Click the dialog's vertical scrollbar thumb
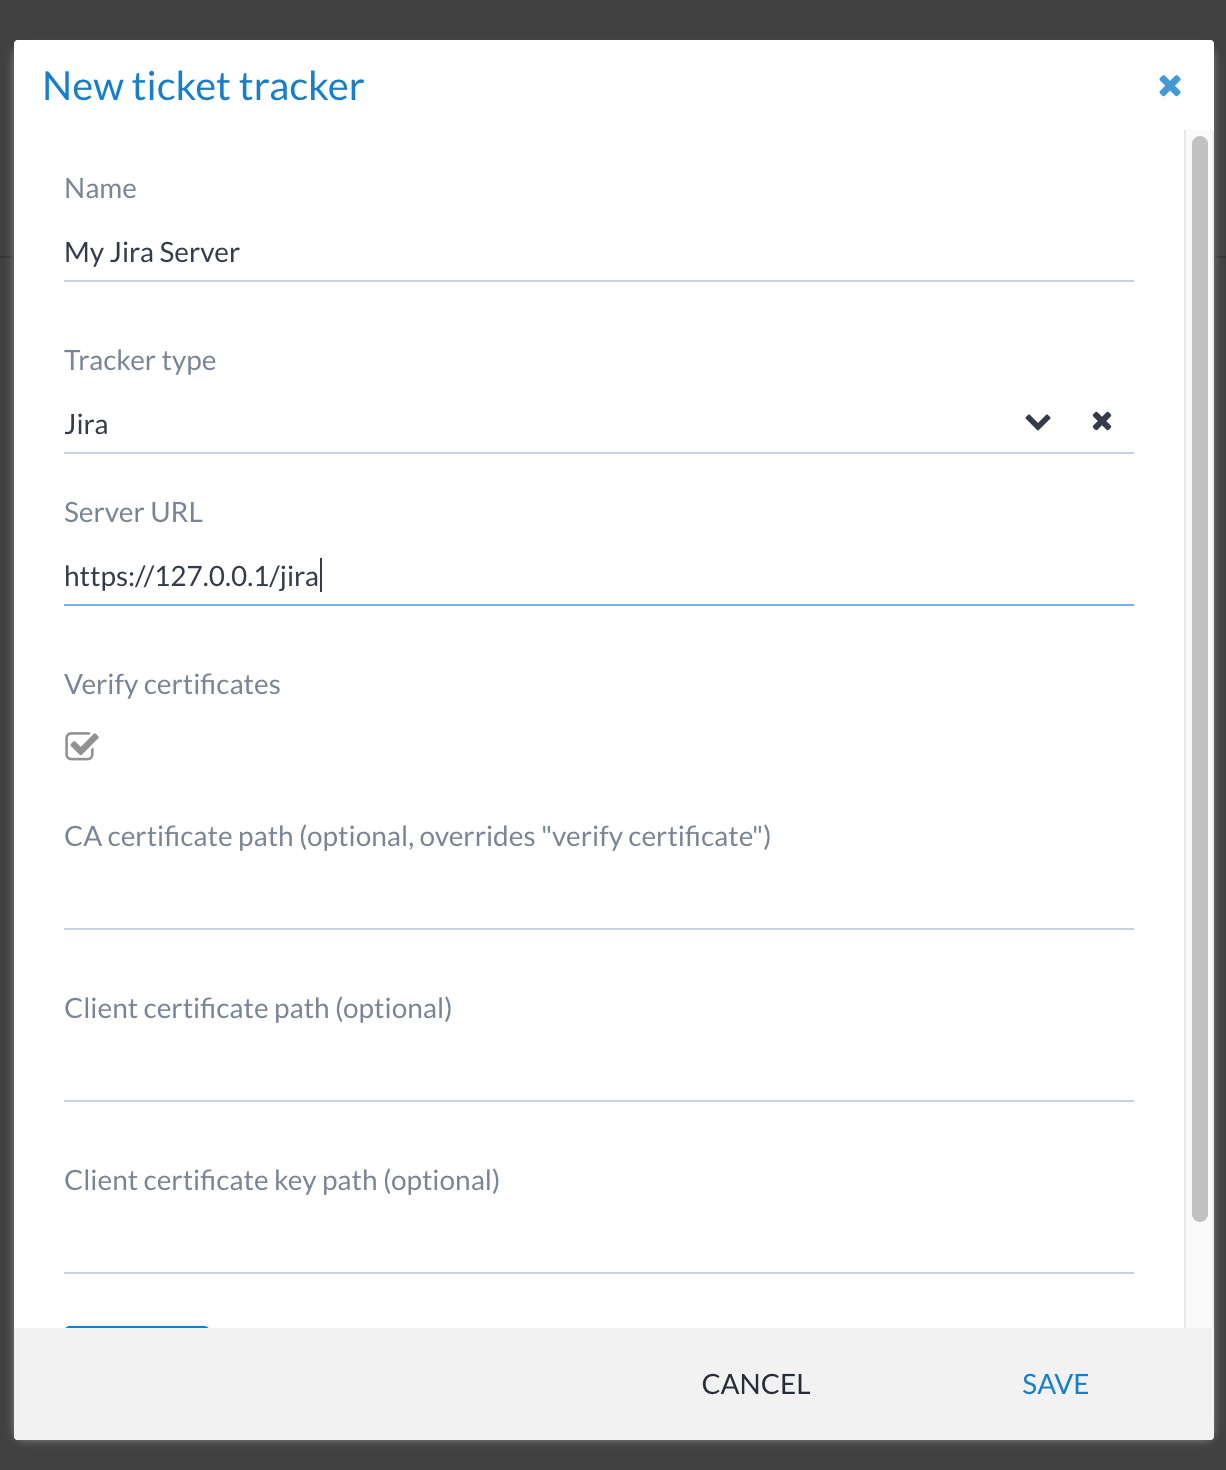The height and width of the screenshot is (1470, 1226). coord(1200,678)
